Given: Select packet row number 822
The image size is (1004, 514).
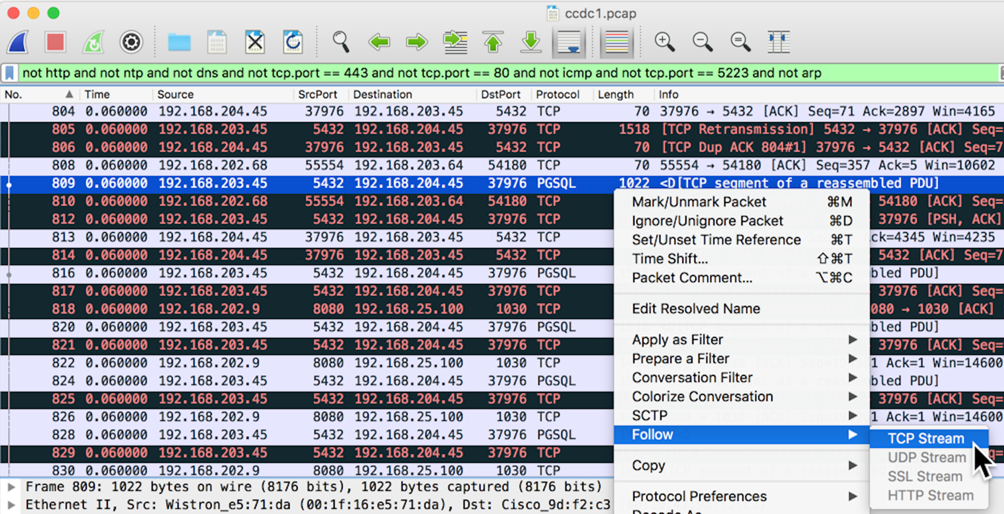Looking at the screenshot, I should 307,363.
